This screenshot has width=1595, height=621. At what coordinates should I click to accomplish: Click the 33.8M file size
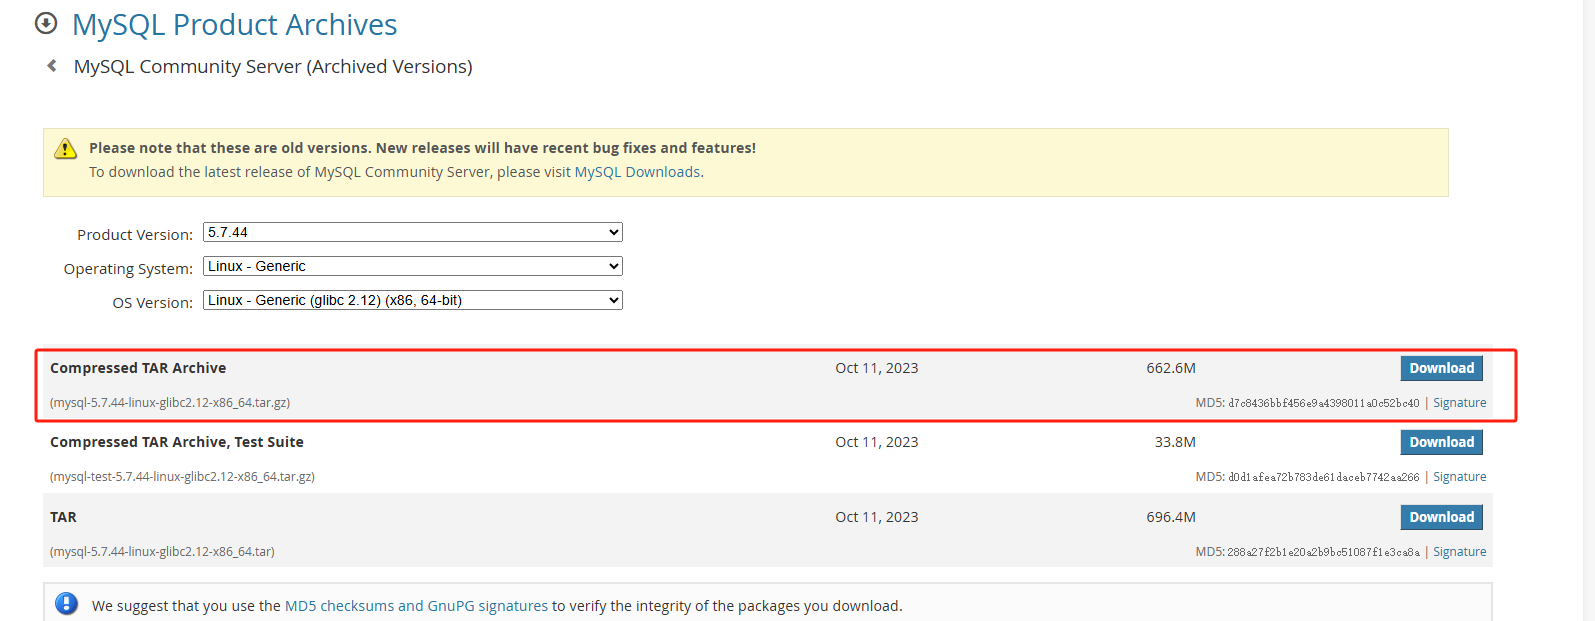tap(1175, 442)
